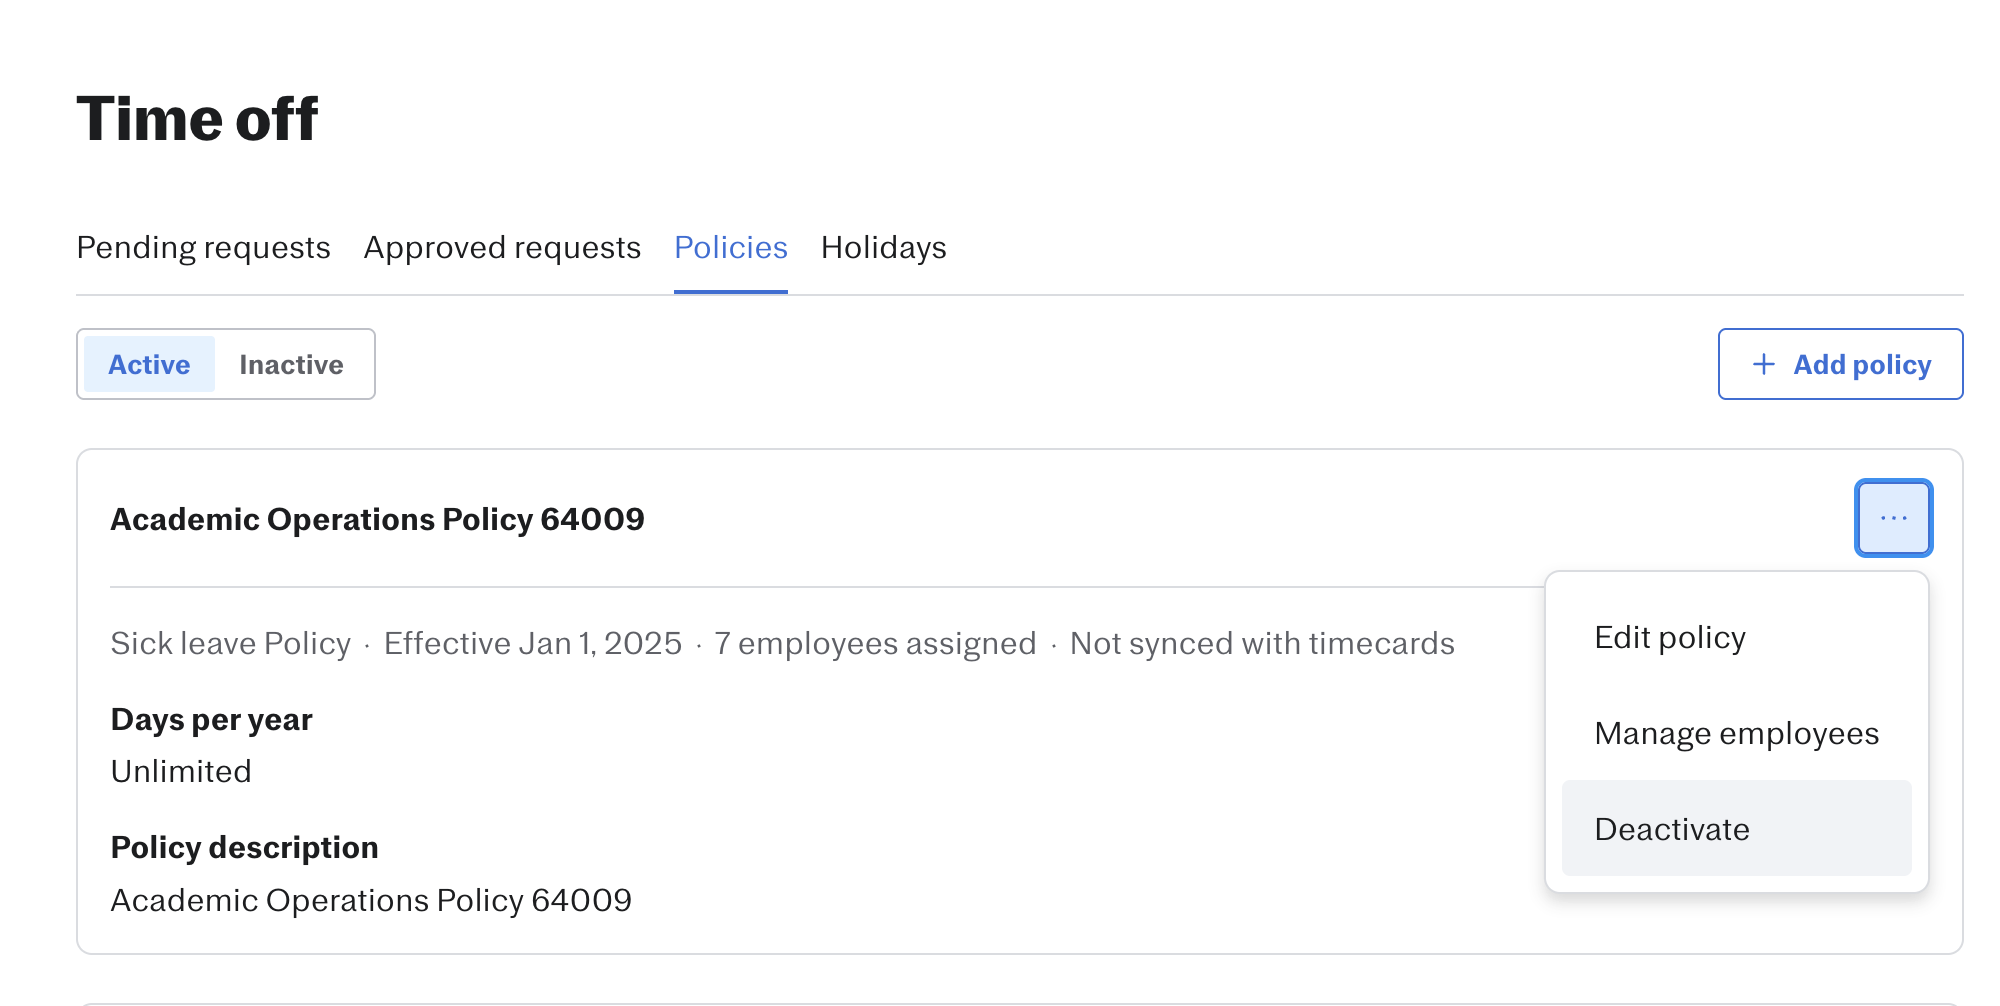Screen dimensions: 2000x1006
Task: Go to the Holidays tab
Action: click(x=883, y=247)
